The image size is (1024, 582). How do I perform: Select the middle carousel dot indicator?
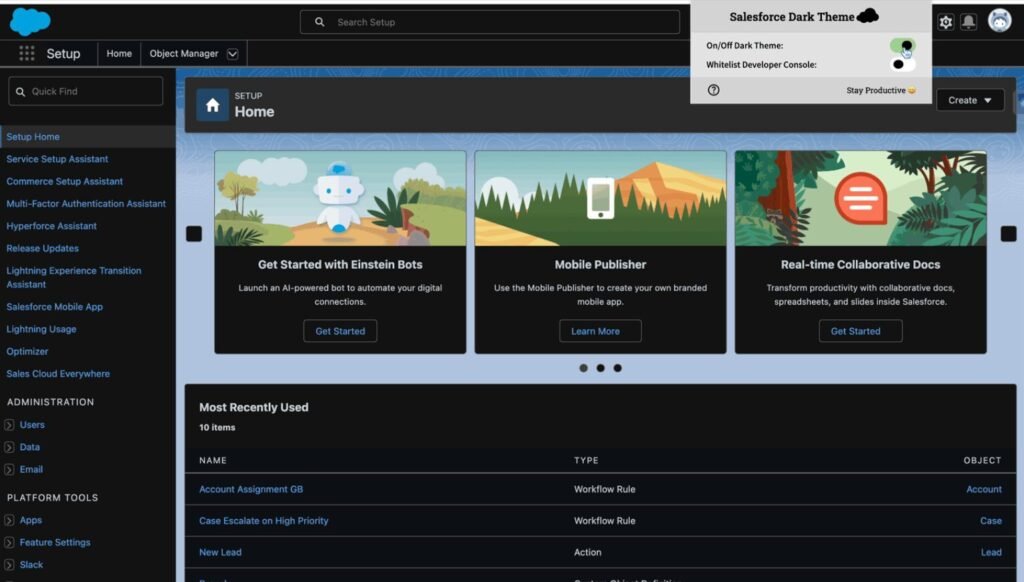pos(600,368)
